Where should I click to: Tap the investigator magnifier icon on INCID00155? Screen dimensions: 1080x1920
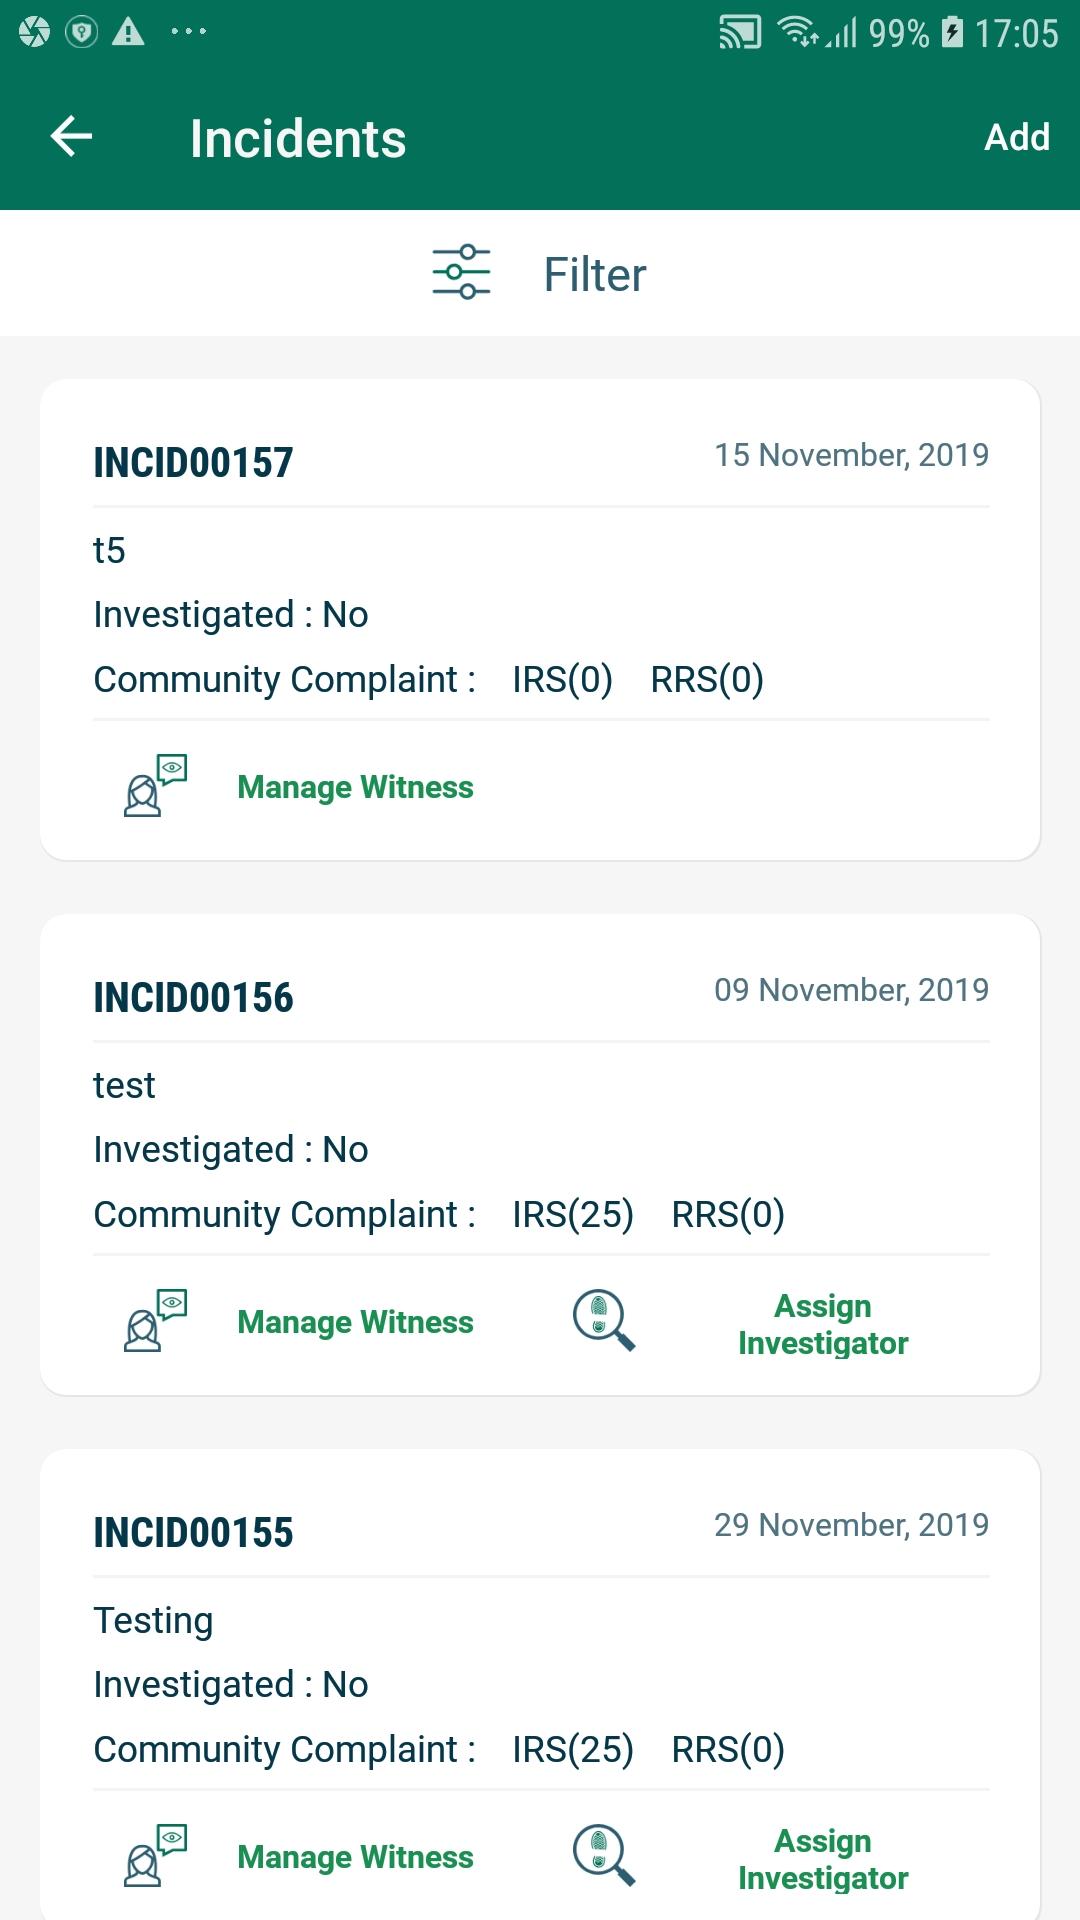[603, 1856]
